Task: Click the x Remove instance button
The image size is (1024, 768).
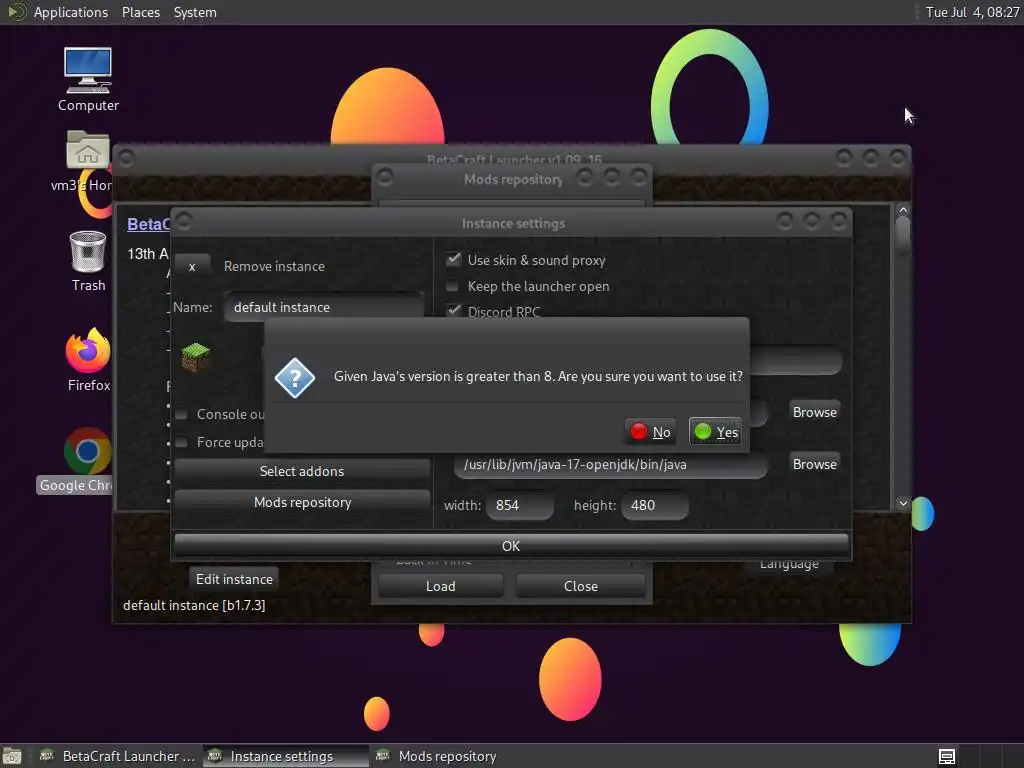Action: (x=192, y=266)
